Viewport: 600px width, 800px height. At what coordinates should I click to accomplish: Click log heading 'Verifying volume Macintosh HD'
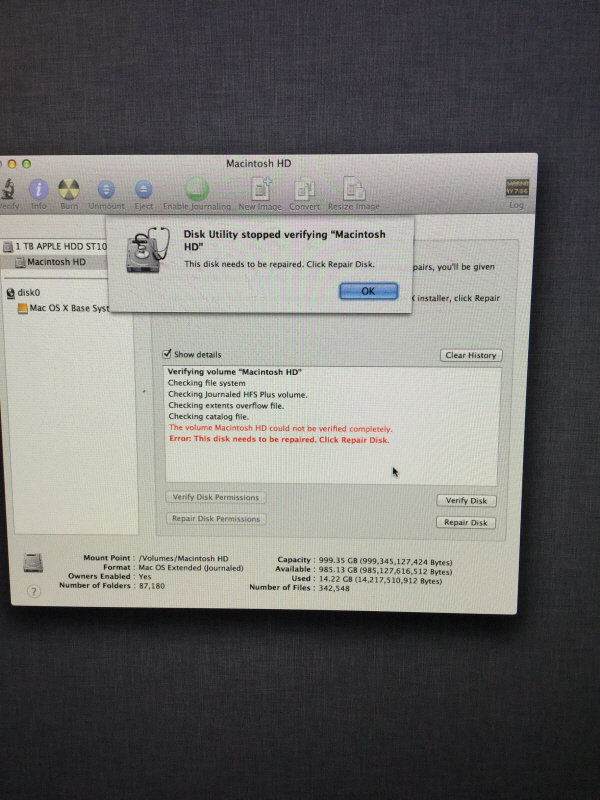235,372
